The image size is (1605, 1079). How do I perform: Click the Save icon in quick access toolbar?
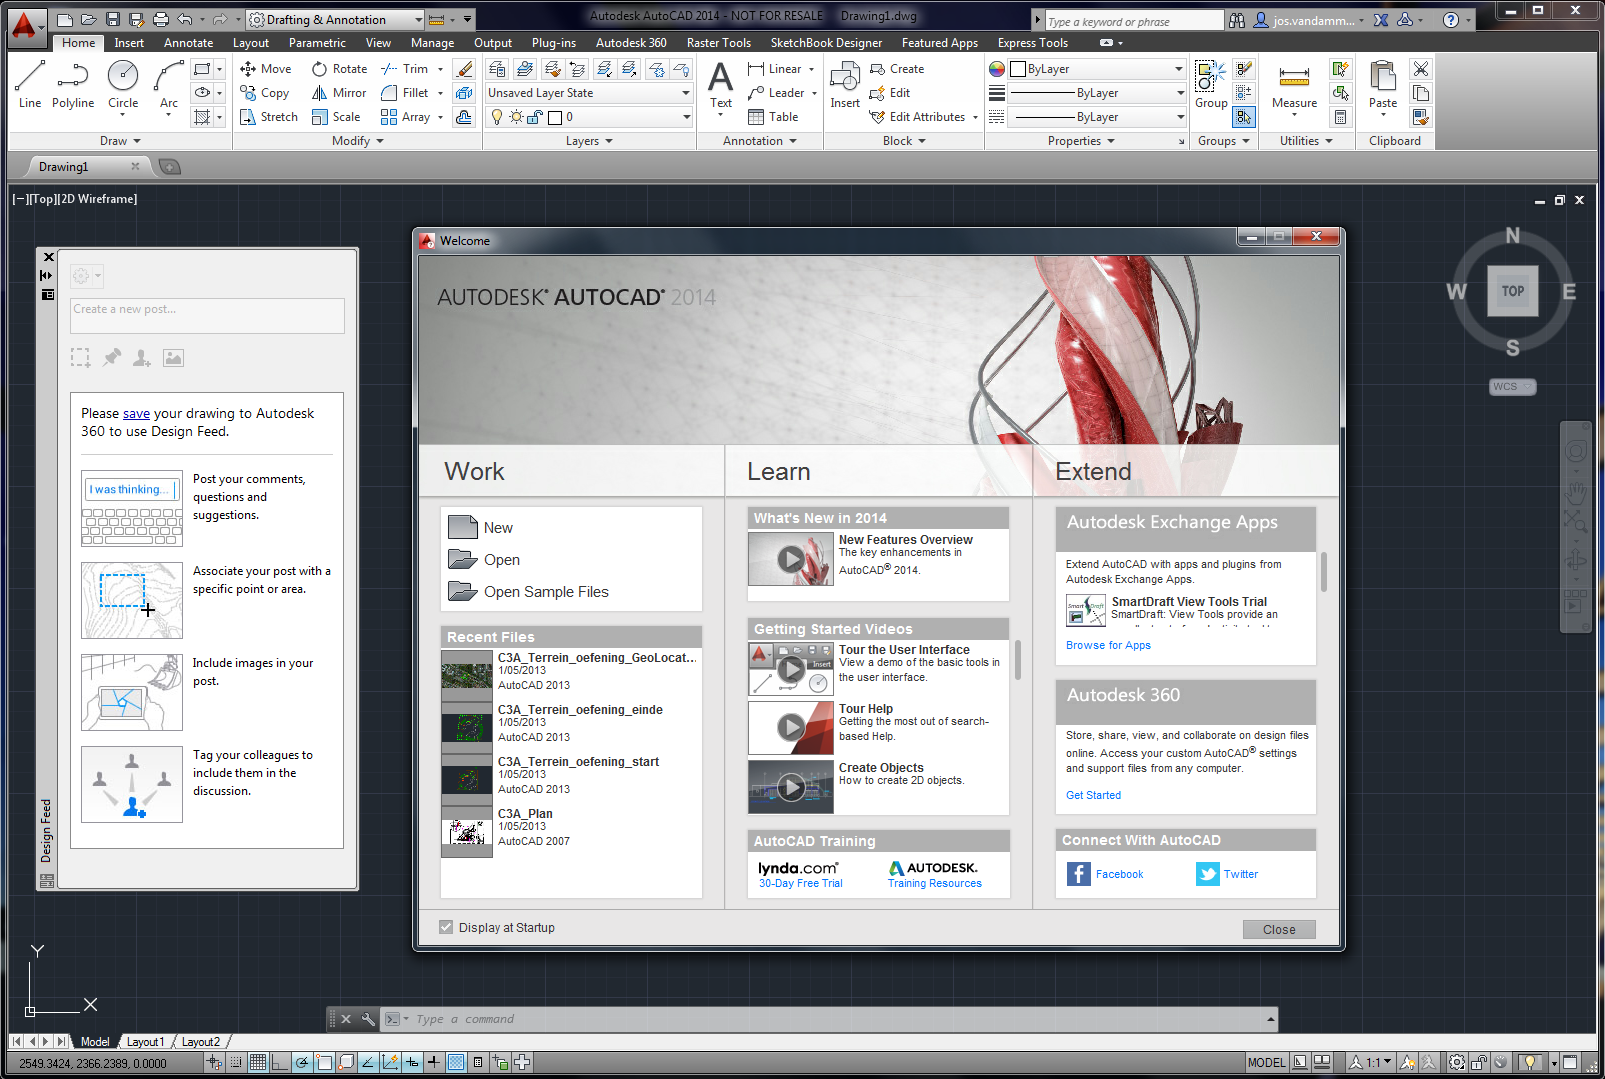click(113, 19)
